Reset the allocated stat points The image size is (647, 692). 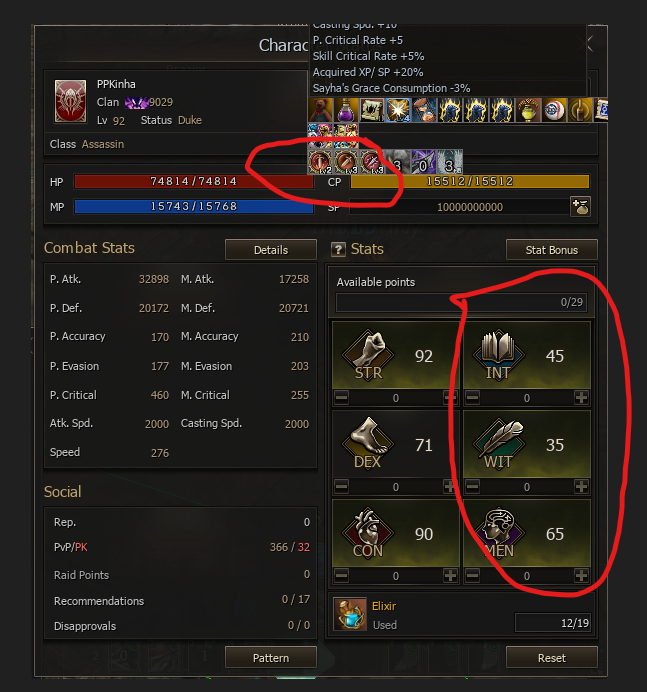point(552,658)
